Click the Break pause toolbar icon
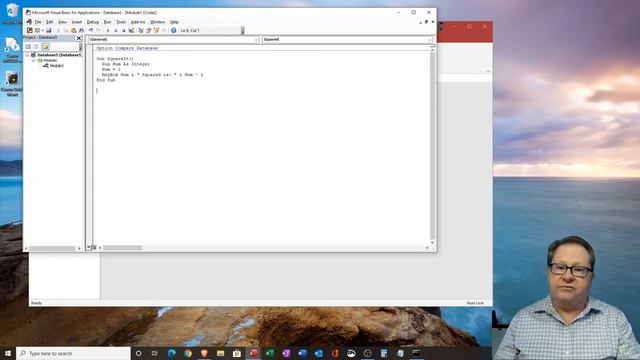 click(116, 31)
